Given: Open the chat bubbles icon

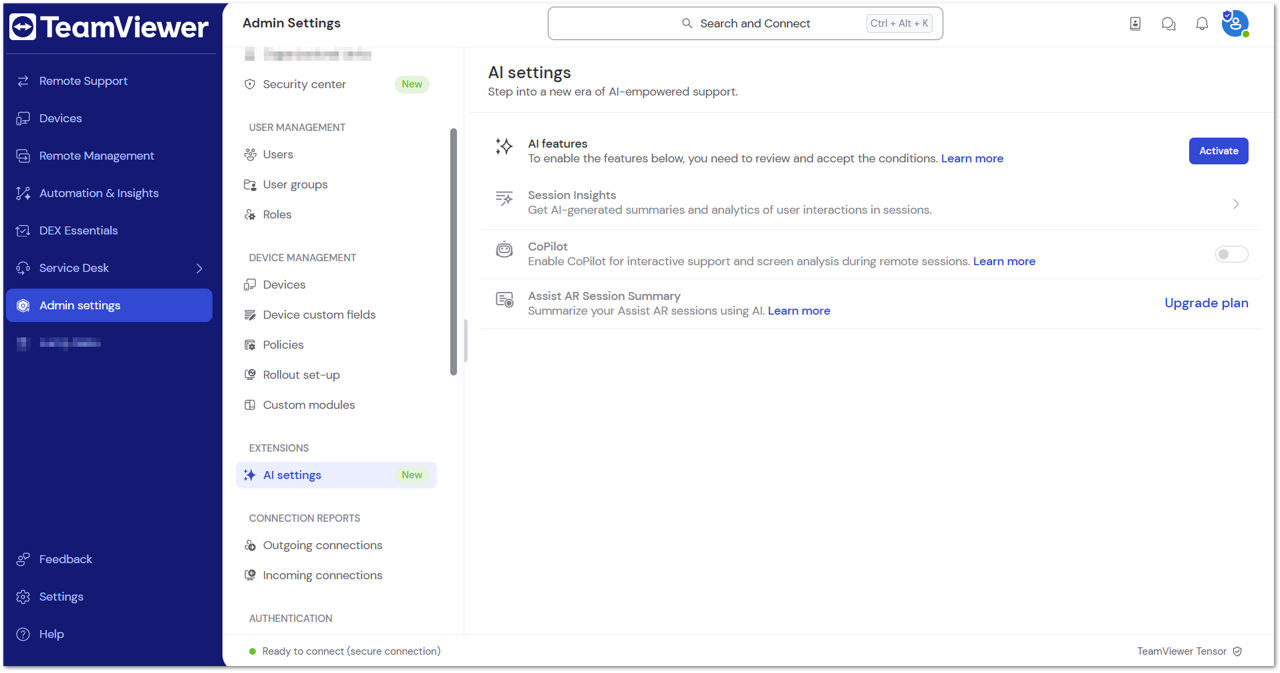Looking at the screenshot, I should [1168, 24].
